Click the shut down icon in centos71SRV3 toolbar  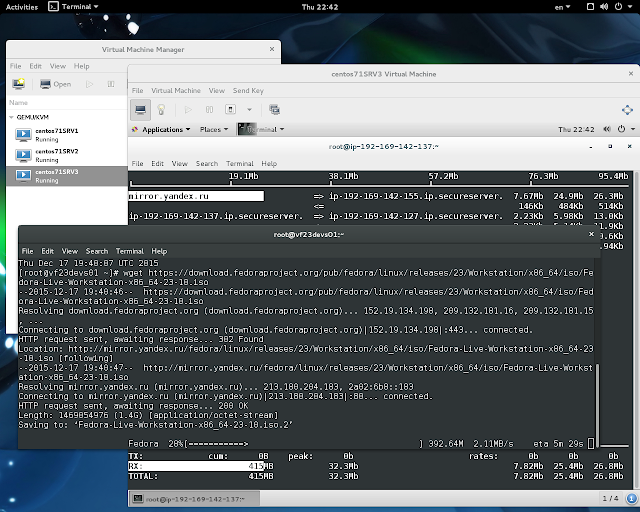230,109
